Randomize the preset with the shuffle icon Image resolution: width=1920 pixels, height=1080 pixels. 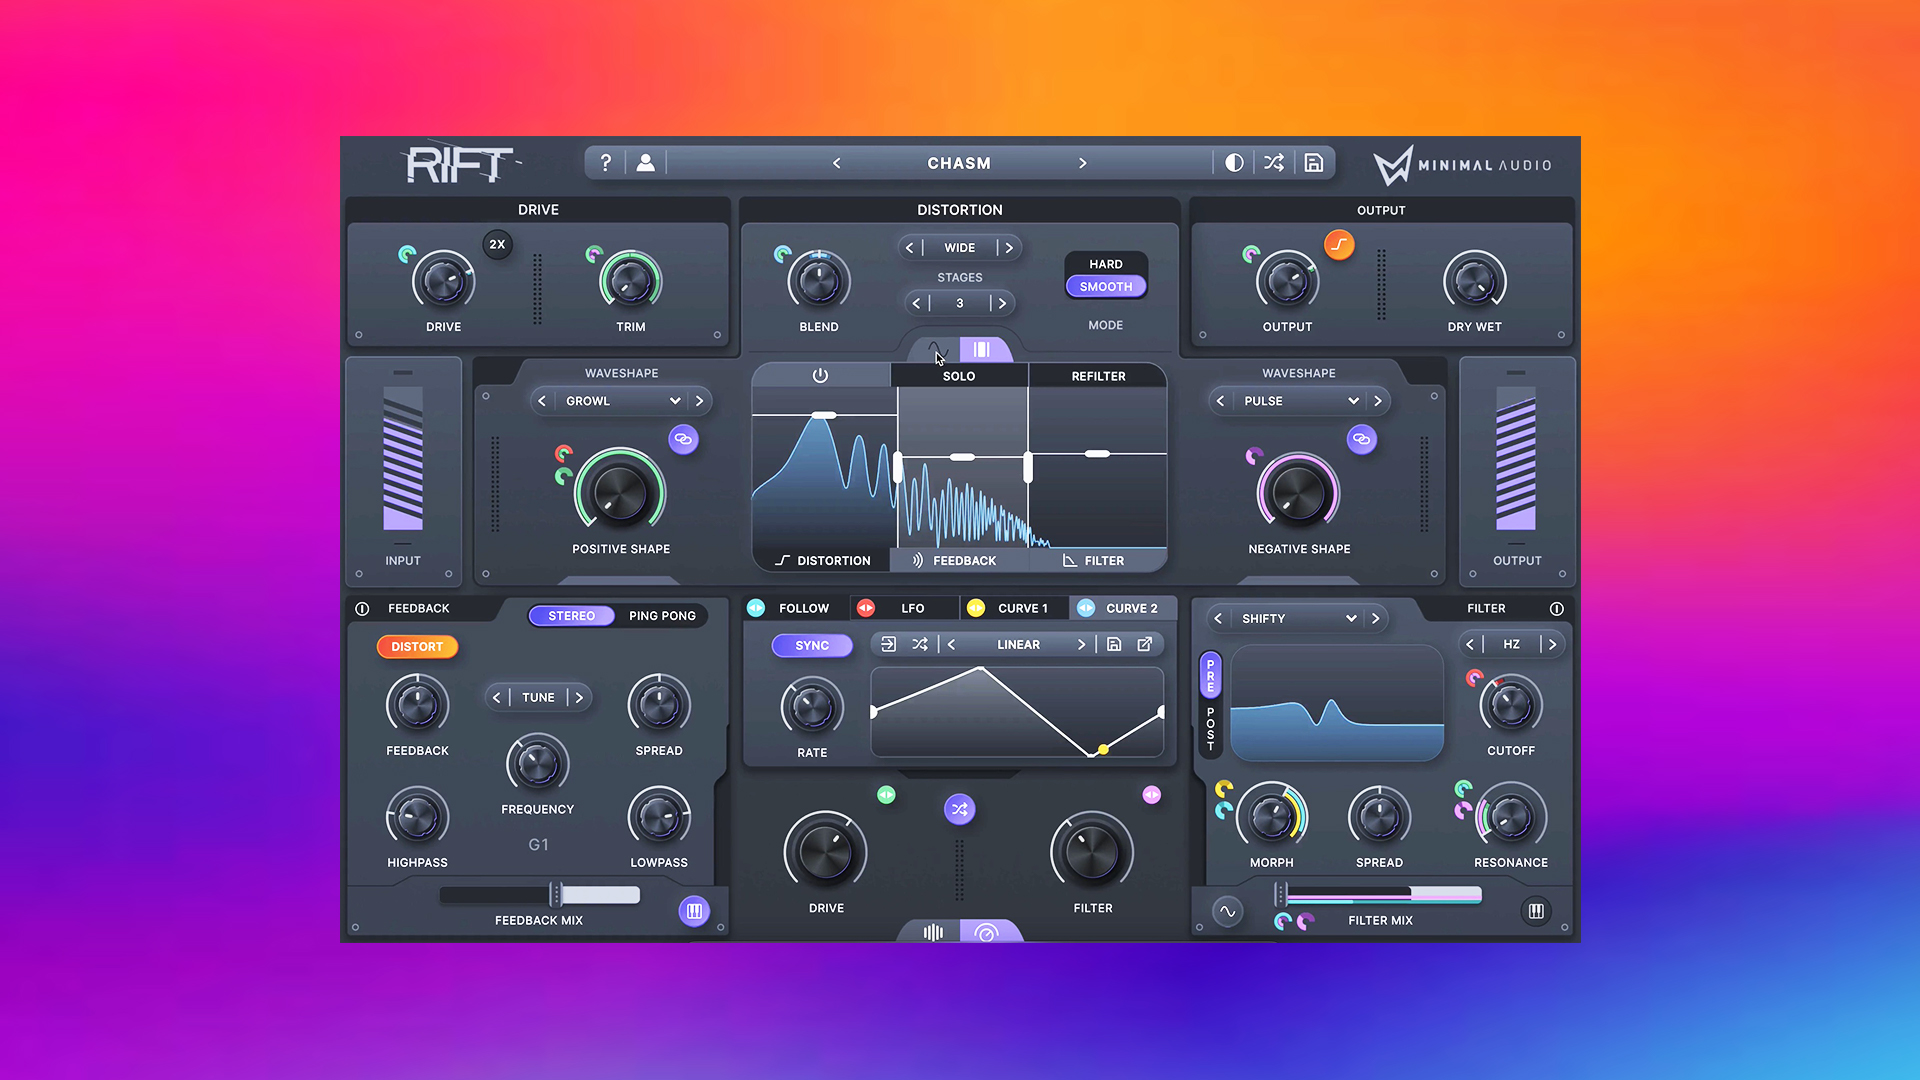point(1273,162)
